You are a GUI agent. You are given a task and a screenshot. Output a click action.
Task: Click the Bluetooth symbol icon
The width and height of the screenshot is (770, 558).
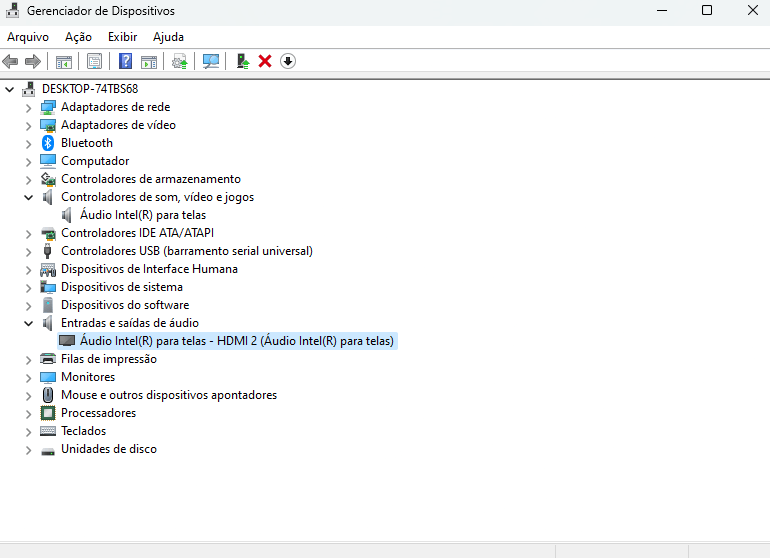48,143
